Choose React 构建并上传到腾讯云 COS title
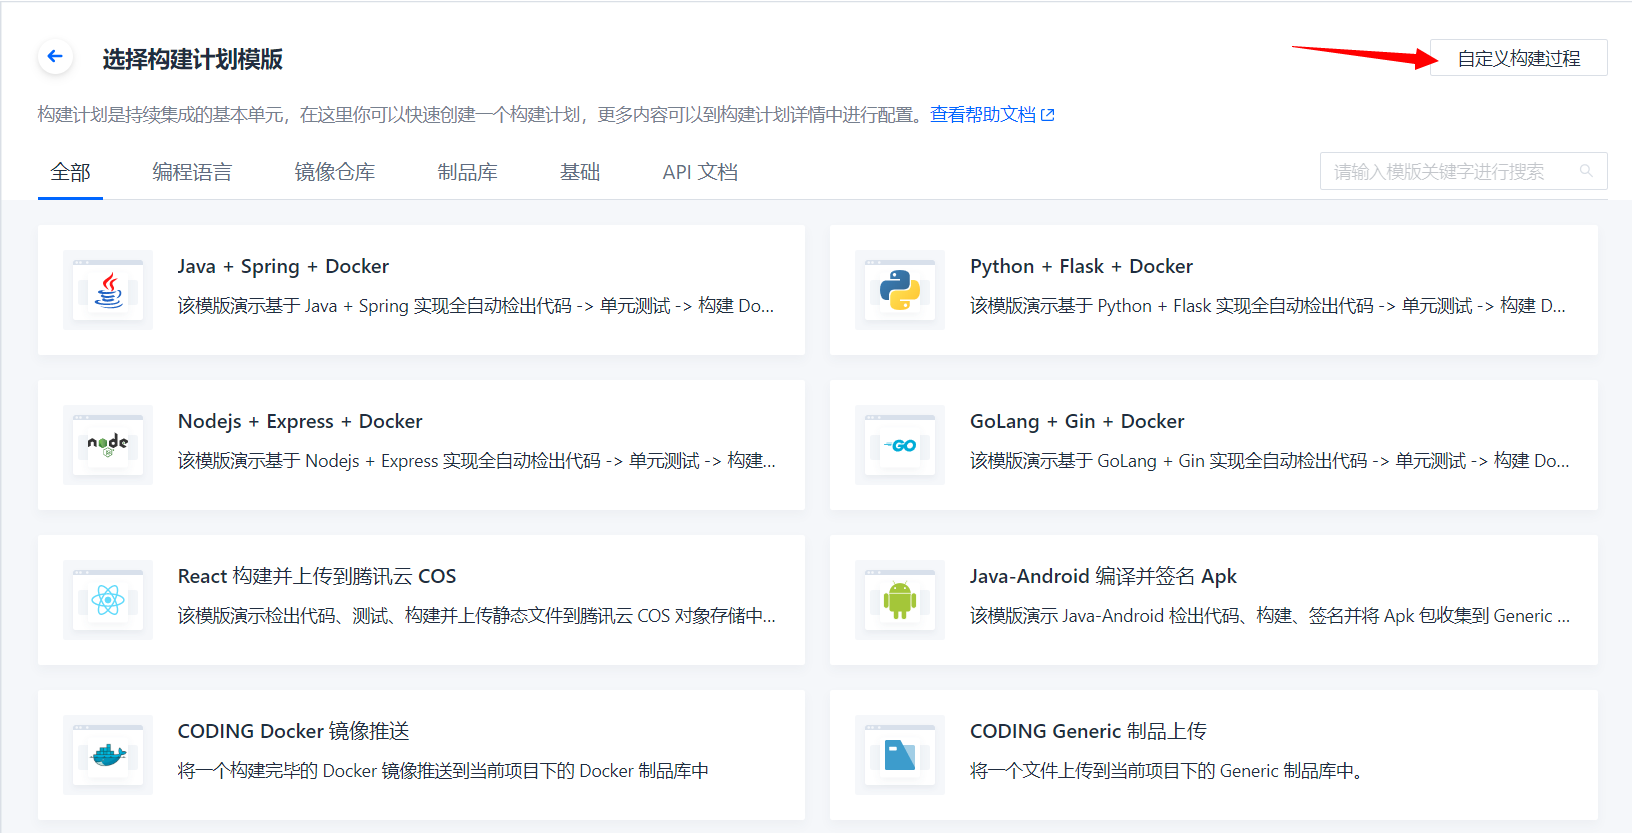This screenshot has height=833, width=1632. [x=317, y=576]
